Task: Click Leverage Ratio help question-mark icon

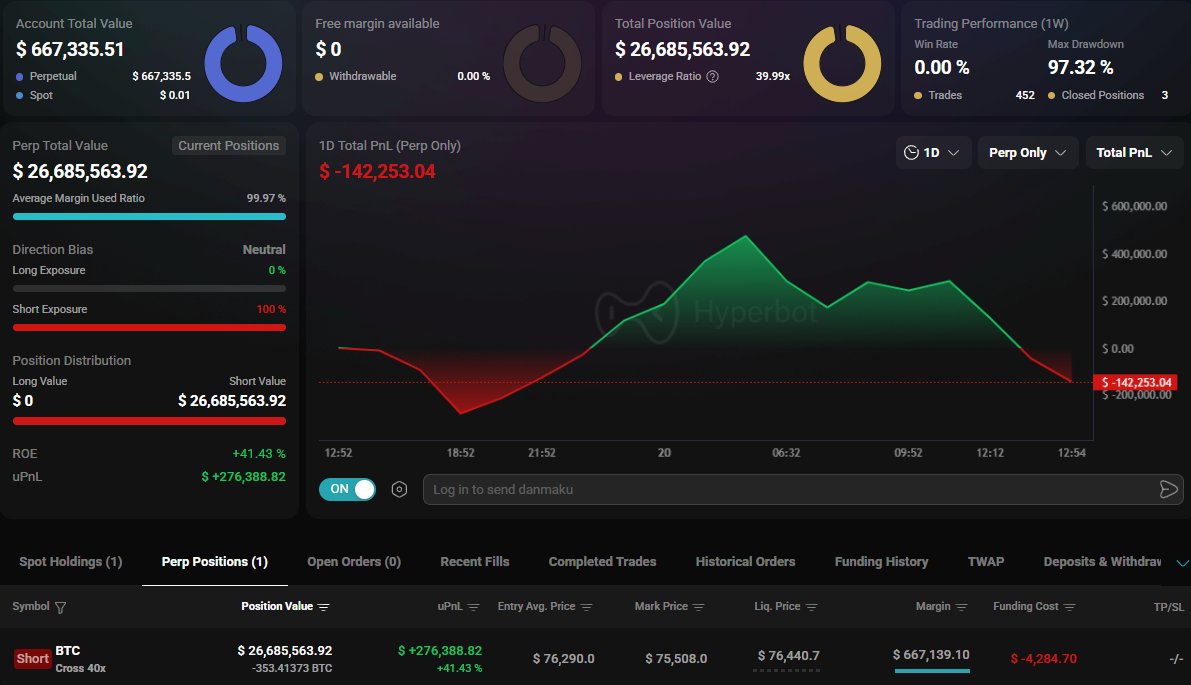Action: coord(712,76)
